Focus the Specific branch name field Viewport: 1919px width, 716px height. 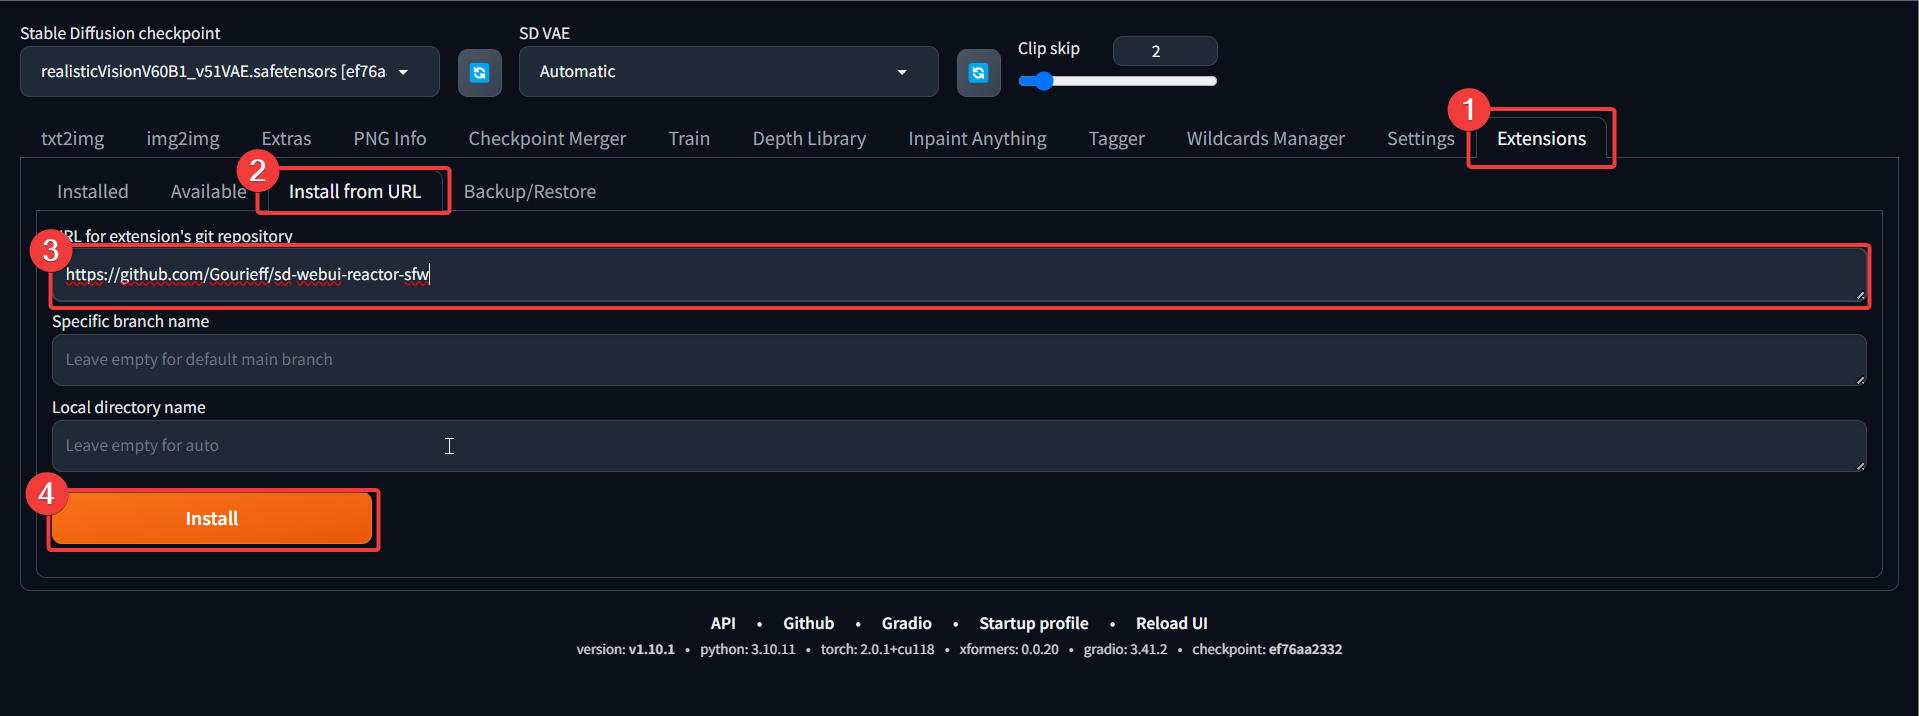click(958, 360)
